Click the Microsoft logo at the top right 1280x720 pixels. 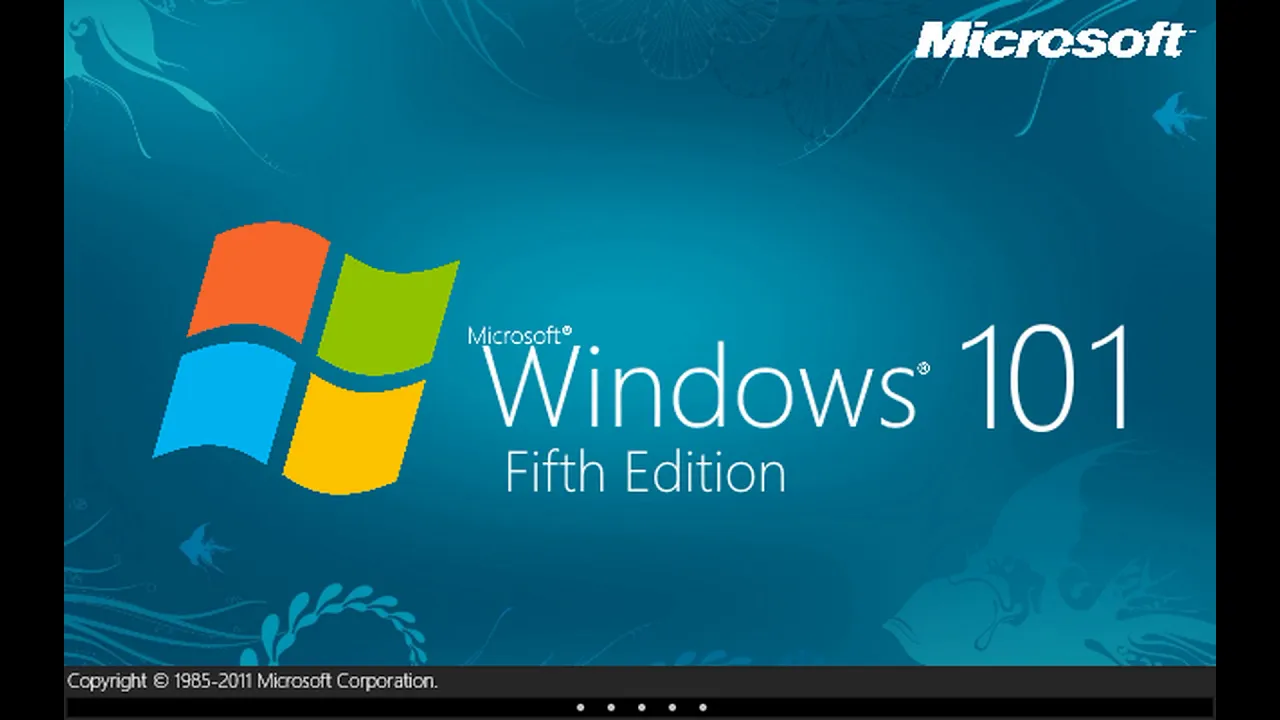pyautogui.click(x=1055, y=41)
